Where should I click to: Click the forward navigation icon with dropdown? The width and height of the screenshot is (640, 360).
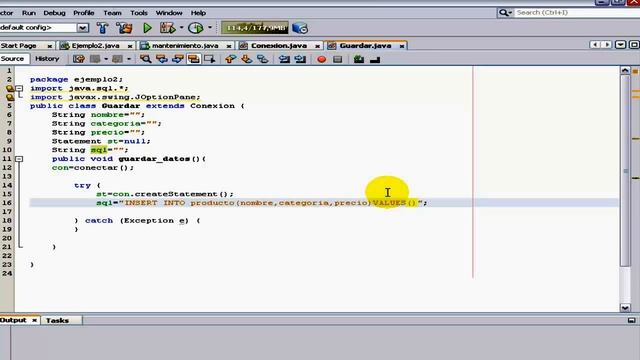(x=117, y=59)
